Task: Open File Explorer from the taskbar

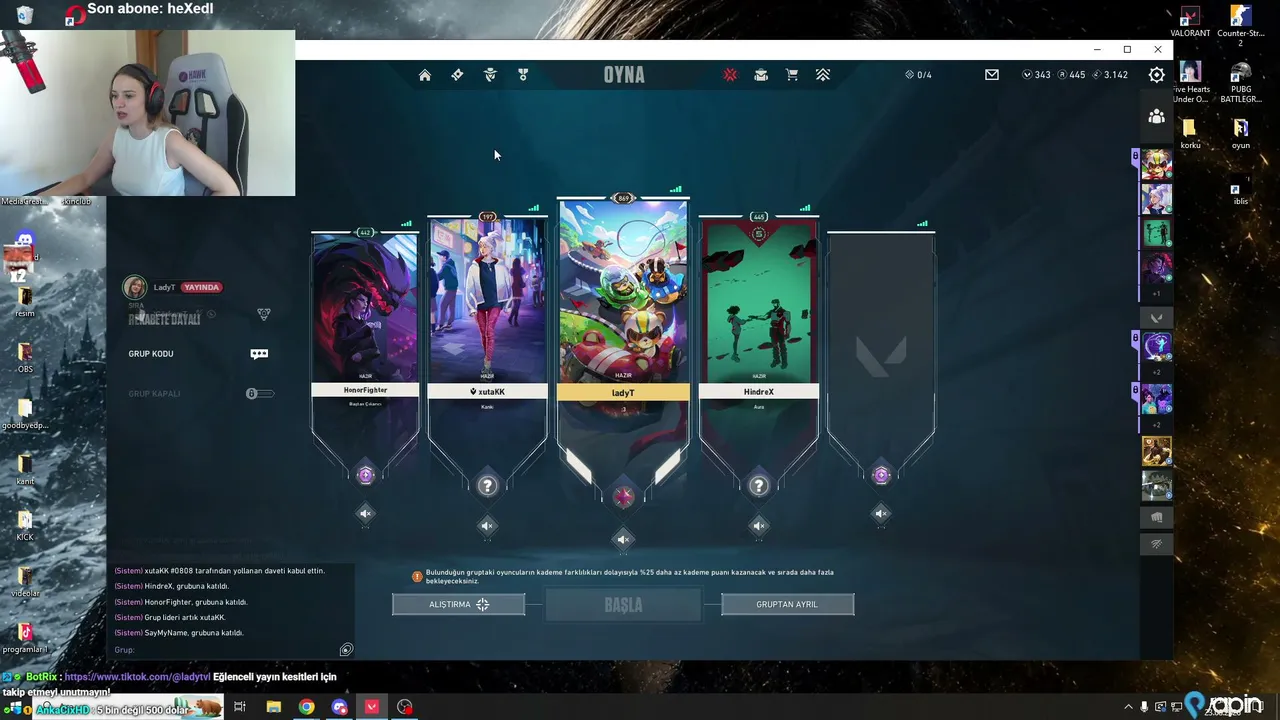Action: [x=273, y=707]
